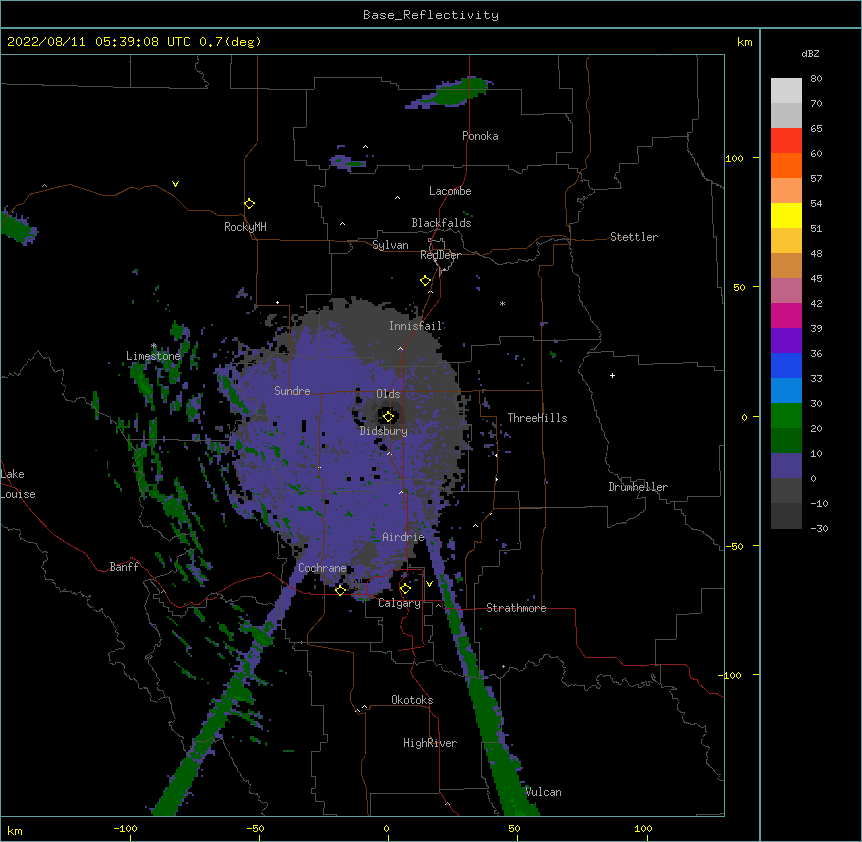Select the magenta 39-42 dBZ legend swatch
862x842 pixels.
pyautogui.click(x=786, y=315)
